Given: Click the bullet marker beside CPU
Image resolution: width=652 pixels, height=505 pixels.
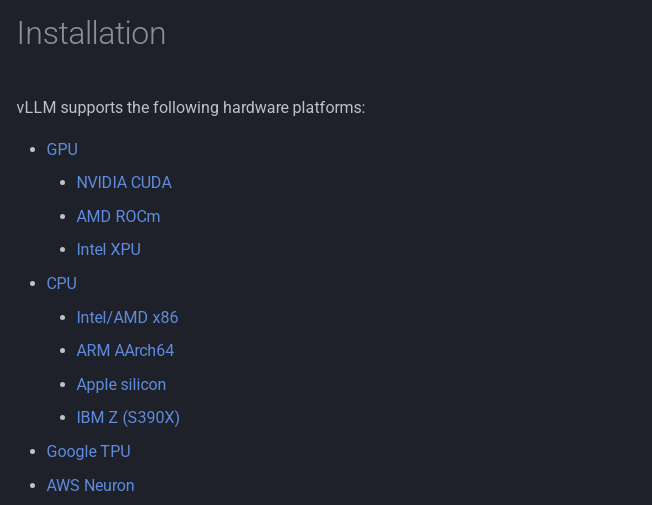Looking at the screenshot, I should tap(33, 283).
